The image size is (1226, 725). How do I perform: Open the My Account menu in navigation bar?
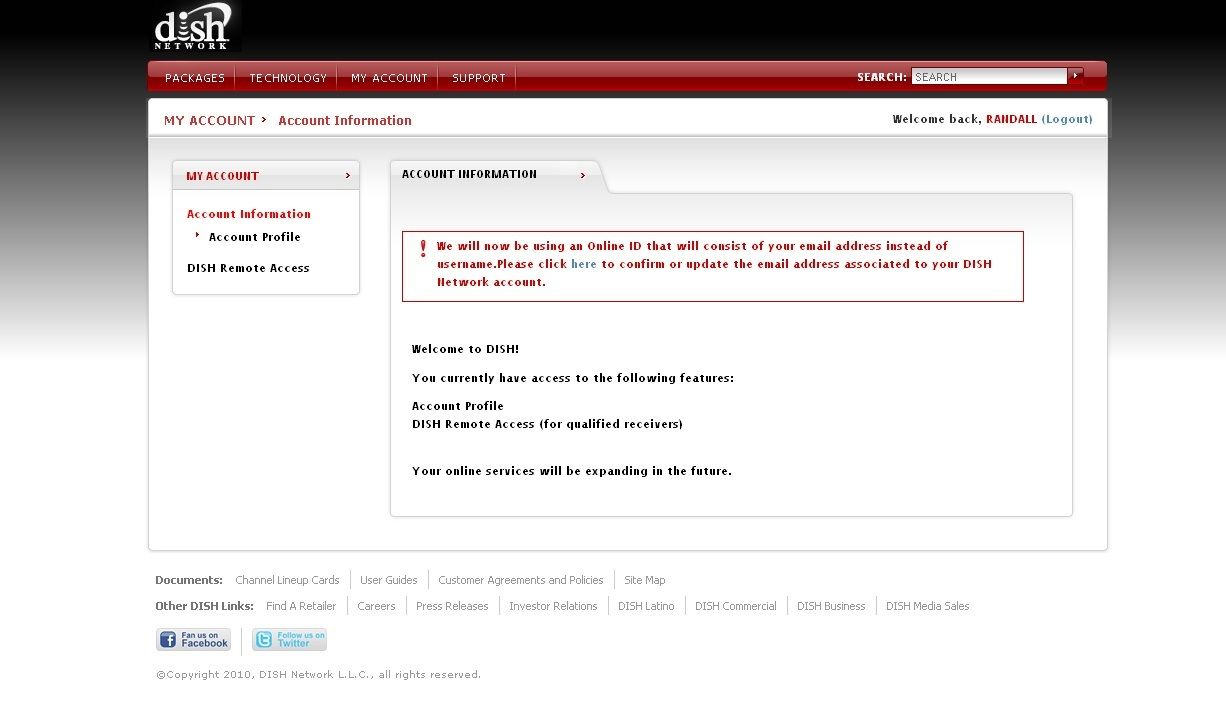(389, 78)
